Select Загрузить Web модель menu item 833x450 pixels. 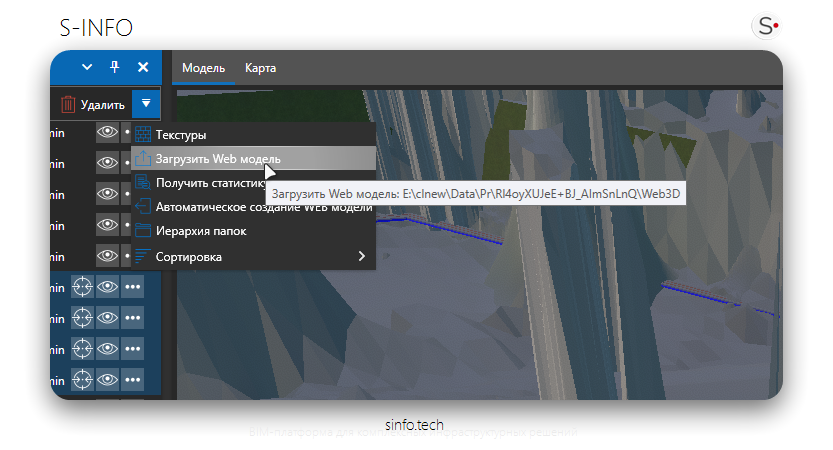[218, 159]
